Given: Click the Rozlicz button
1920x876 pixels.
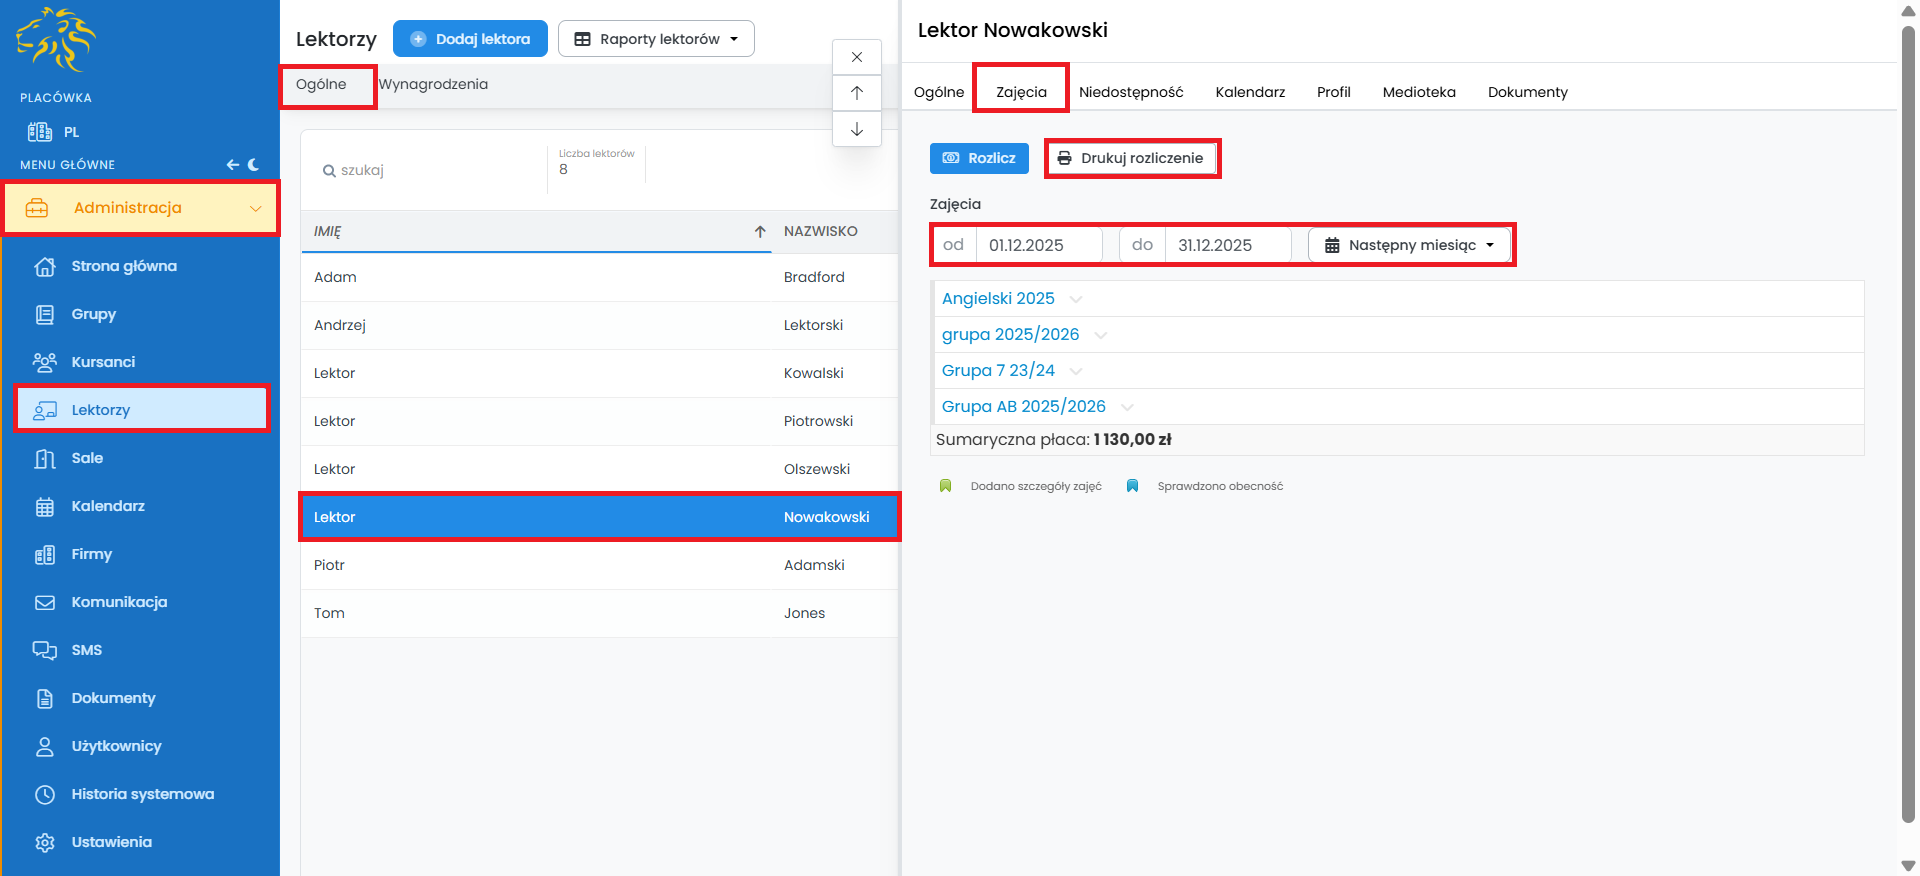Looking at the screenshot, I should point(979,158).
